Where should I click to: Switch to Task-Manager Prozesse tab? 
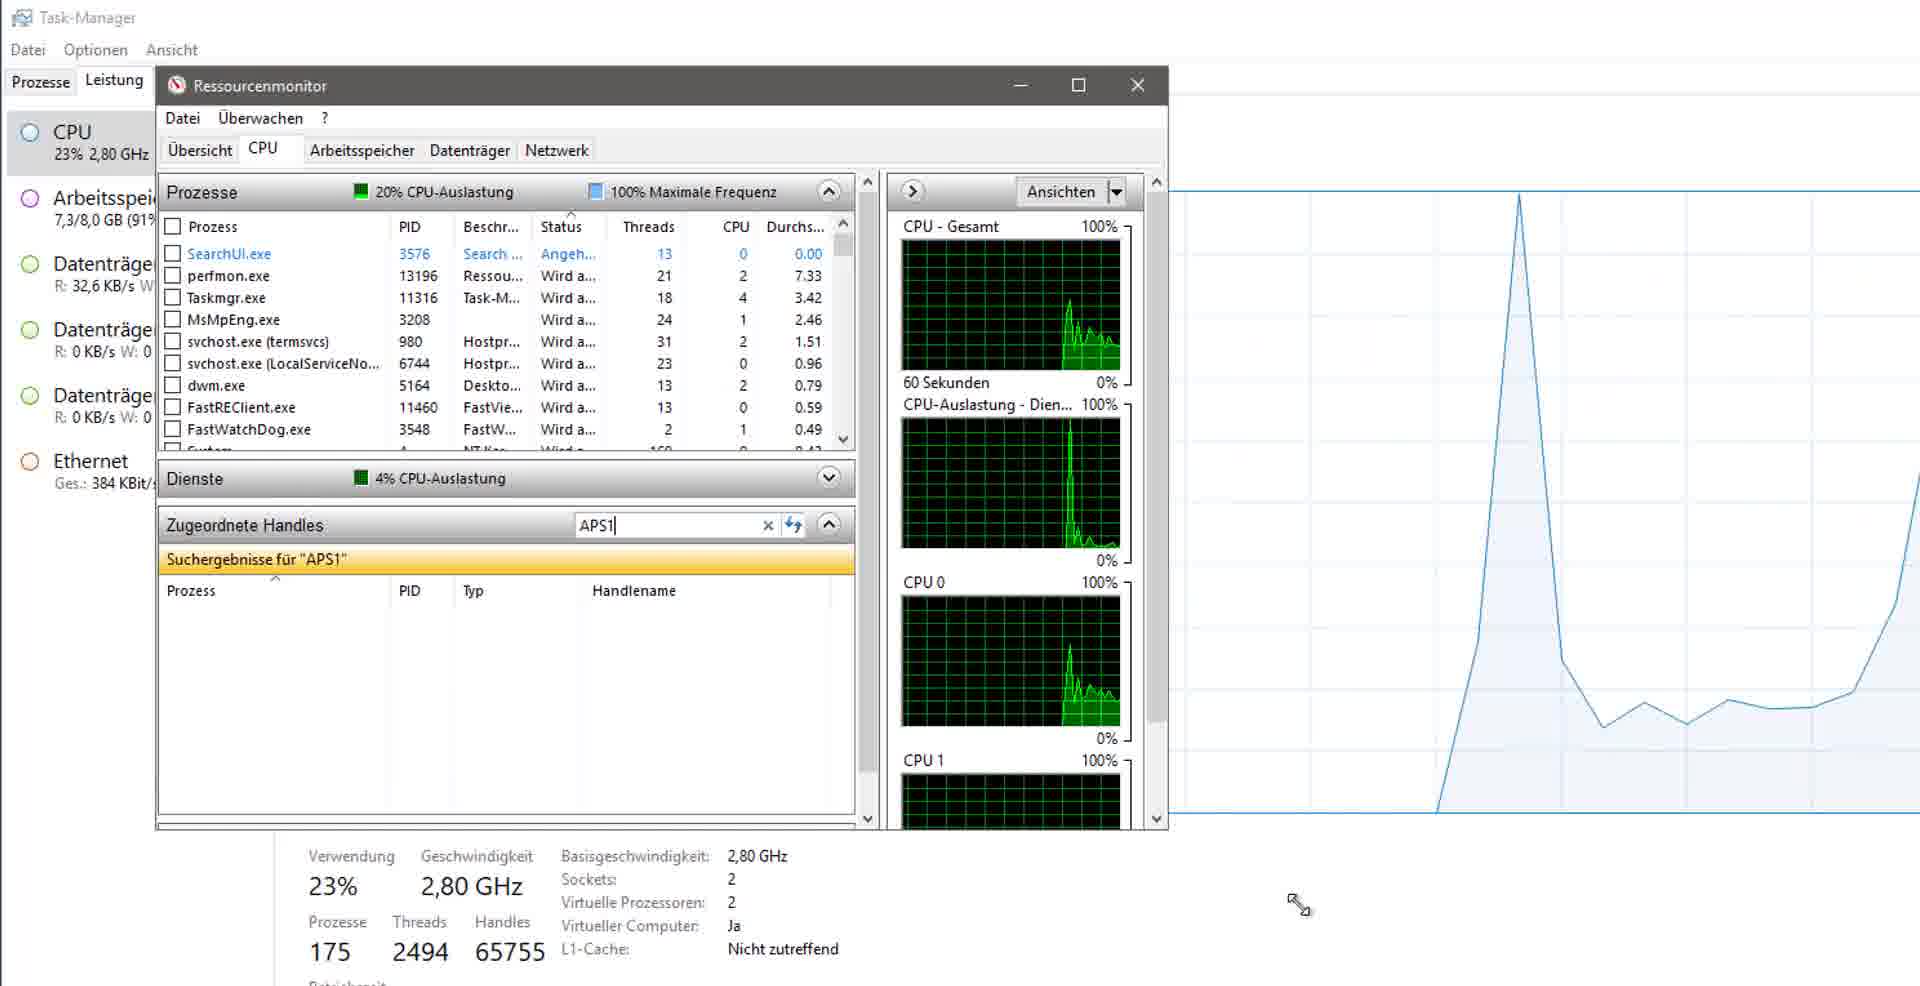click(41, 82)
